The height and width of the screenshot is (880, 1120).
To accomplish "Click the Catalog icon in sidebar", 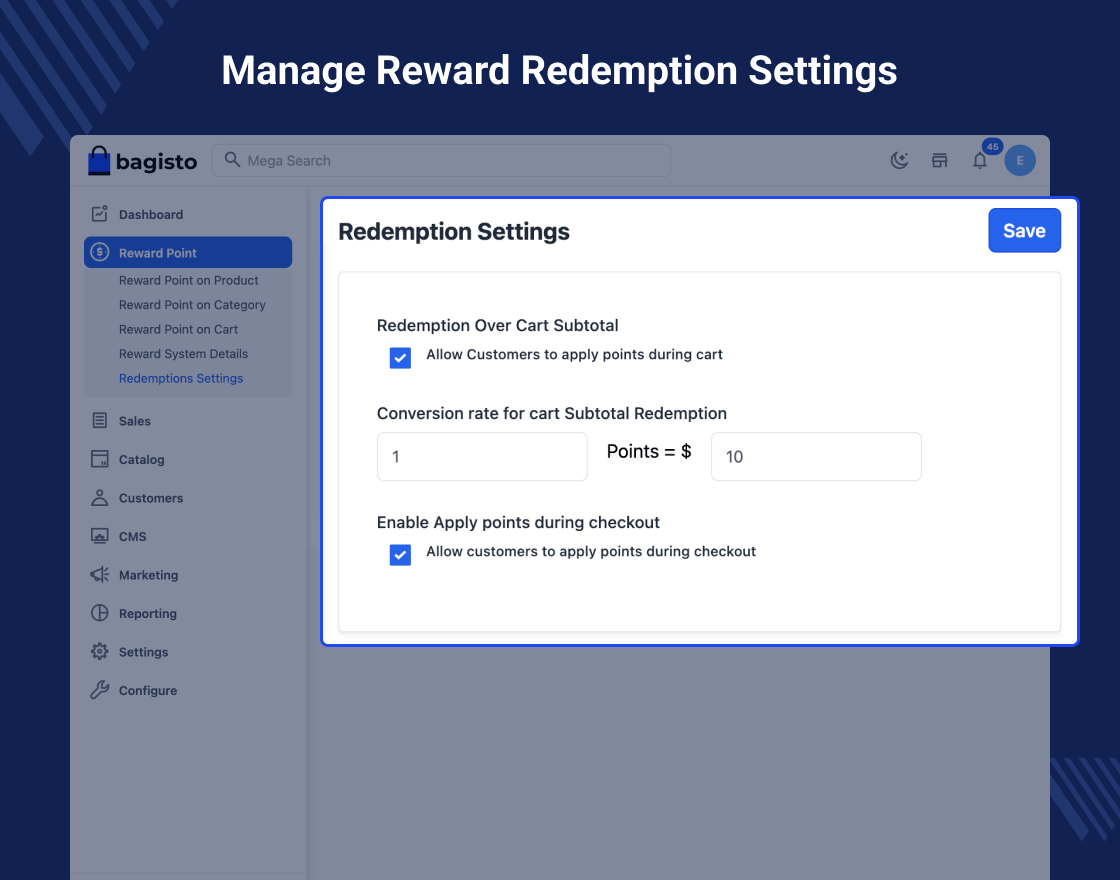I will click(x=99, y=459).
